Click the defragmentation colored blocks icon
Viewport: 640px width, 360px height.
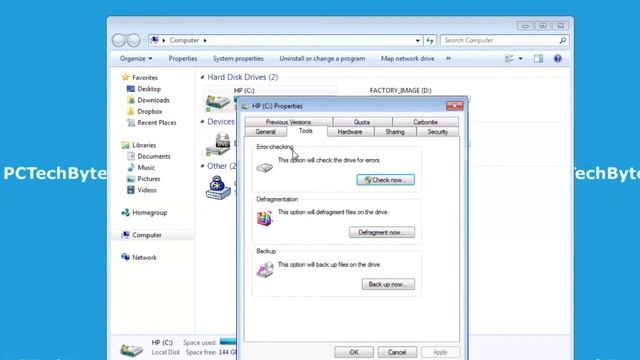(x=264, y=218)
